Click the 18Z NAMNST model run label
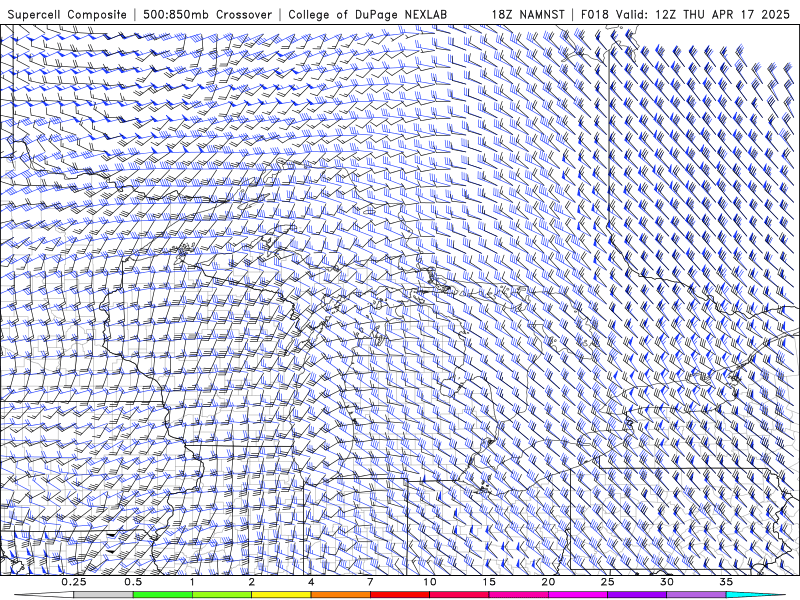 click(x=528, y=14)
